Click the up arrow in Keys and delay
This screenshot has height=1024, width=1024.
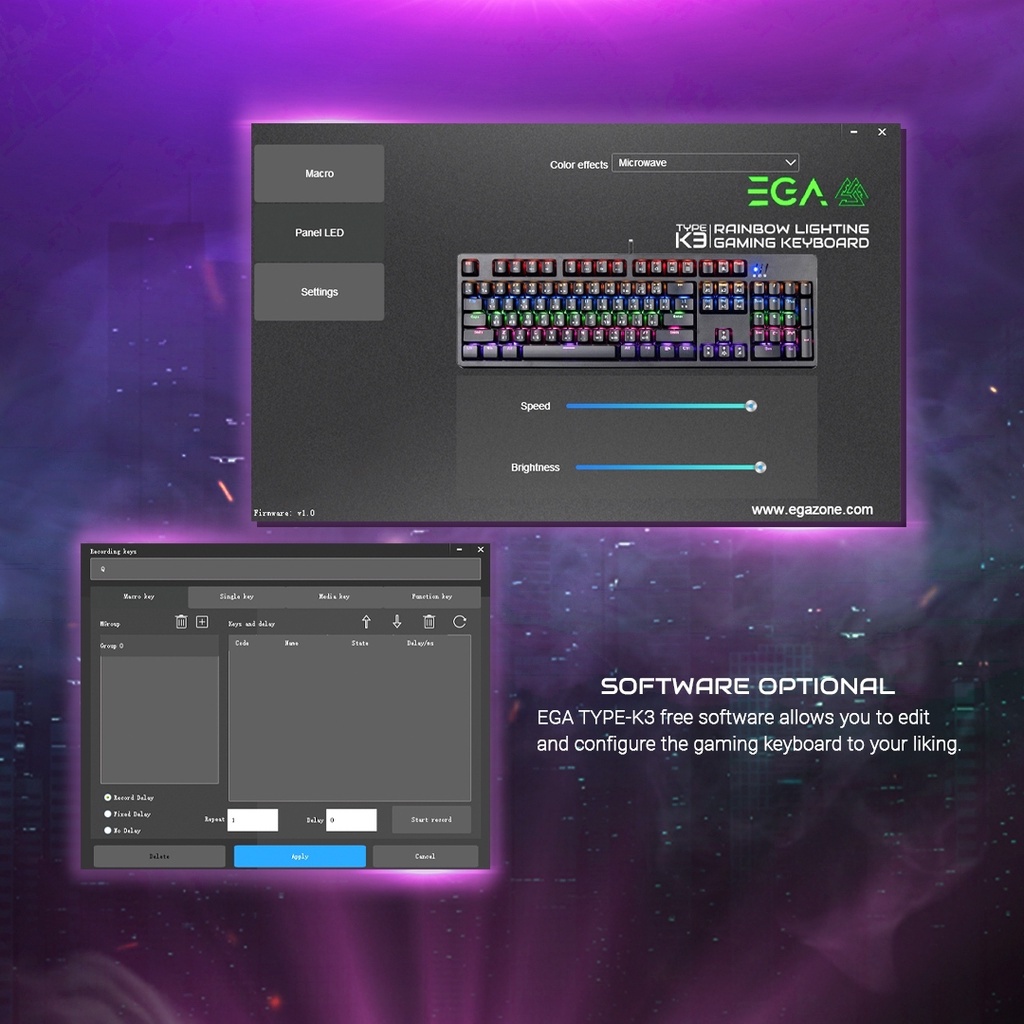366,622
